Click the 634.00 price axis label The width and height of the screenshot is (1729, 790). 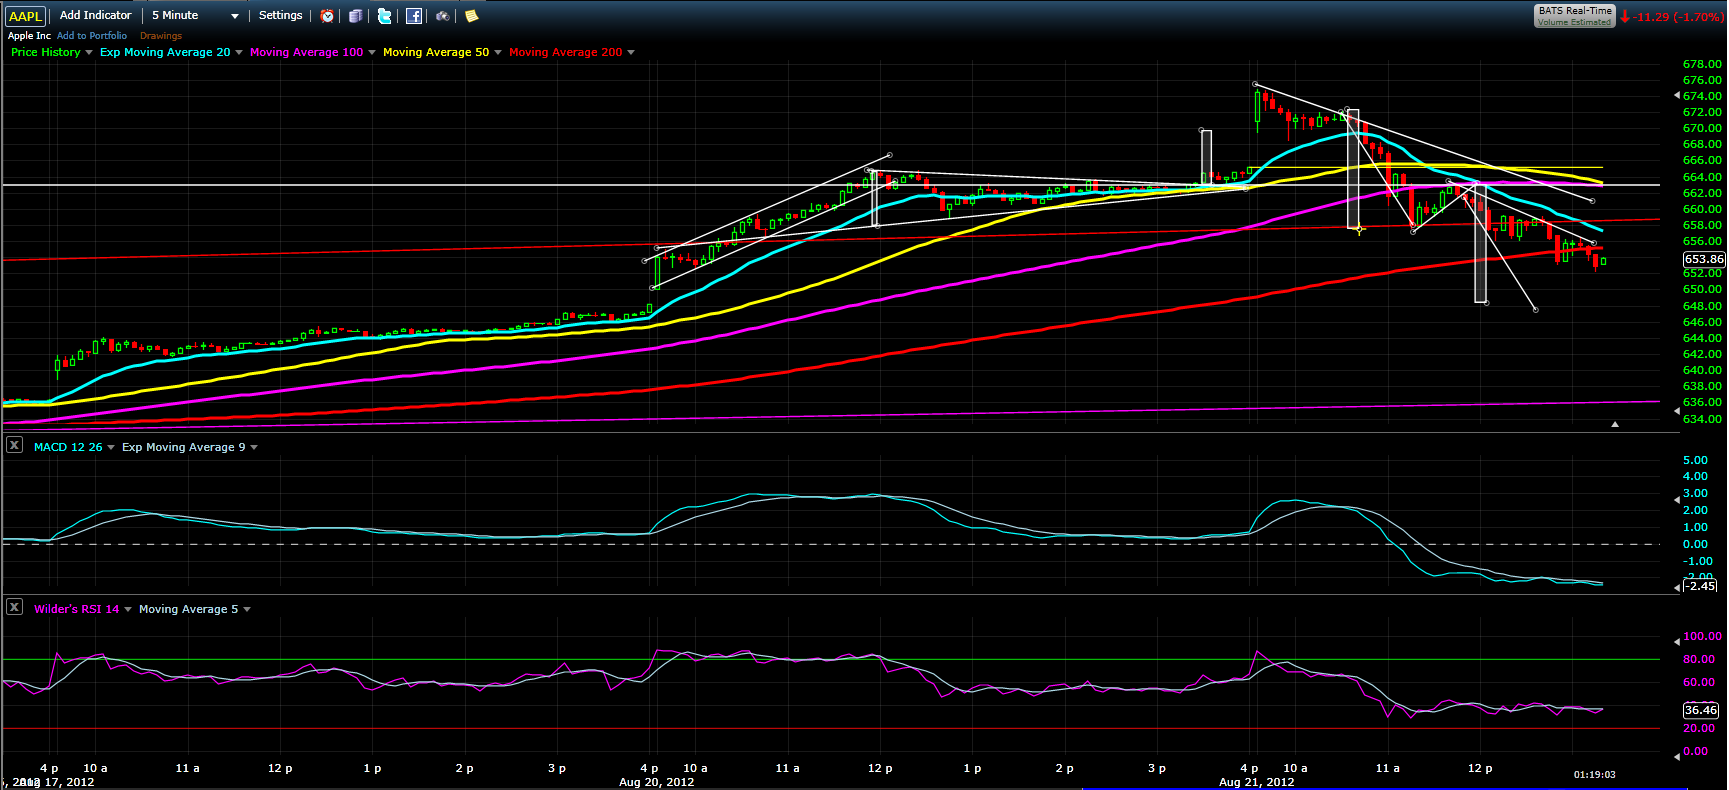pyautogui.click(x=1702, y=419)
